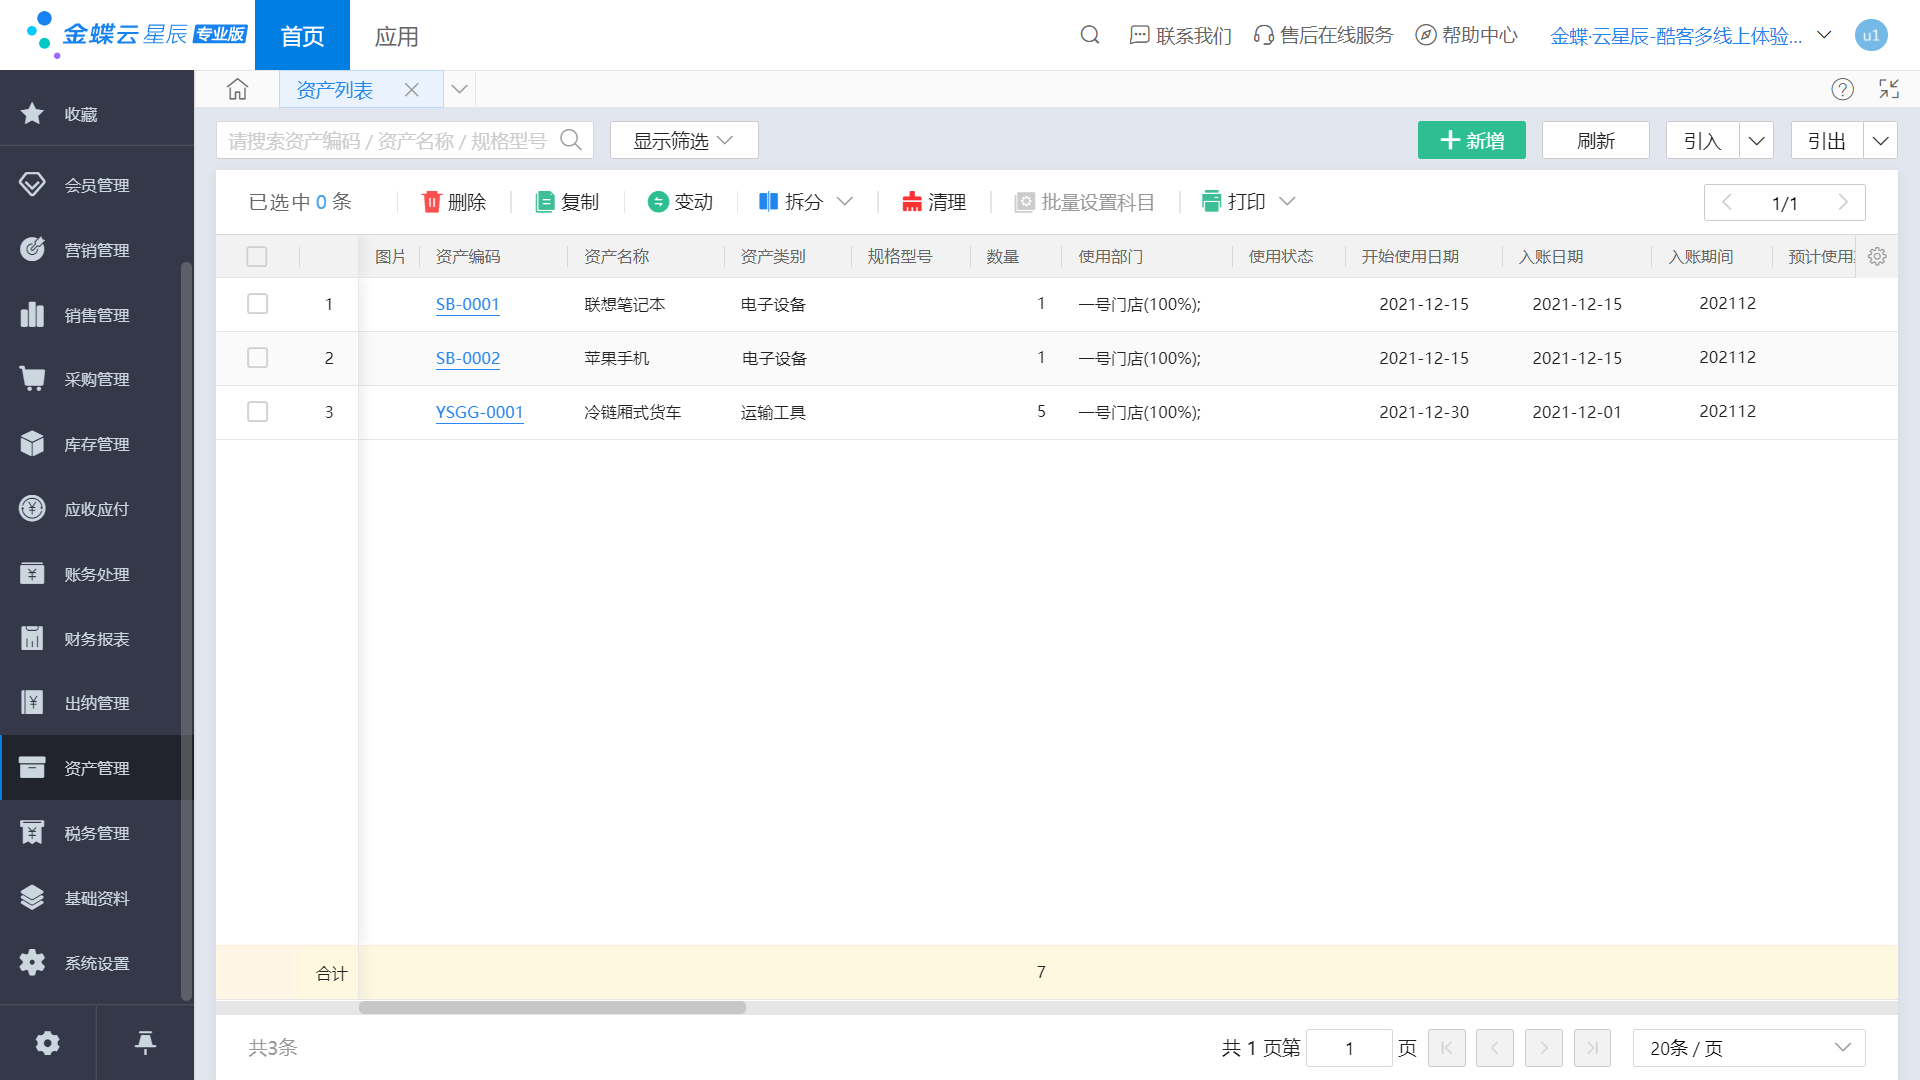Viewport: 1920px width, 1080px height.
Task: Check the row checkbox for SB-0002
Action: 257,358
